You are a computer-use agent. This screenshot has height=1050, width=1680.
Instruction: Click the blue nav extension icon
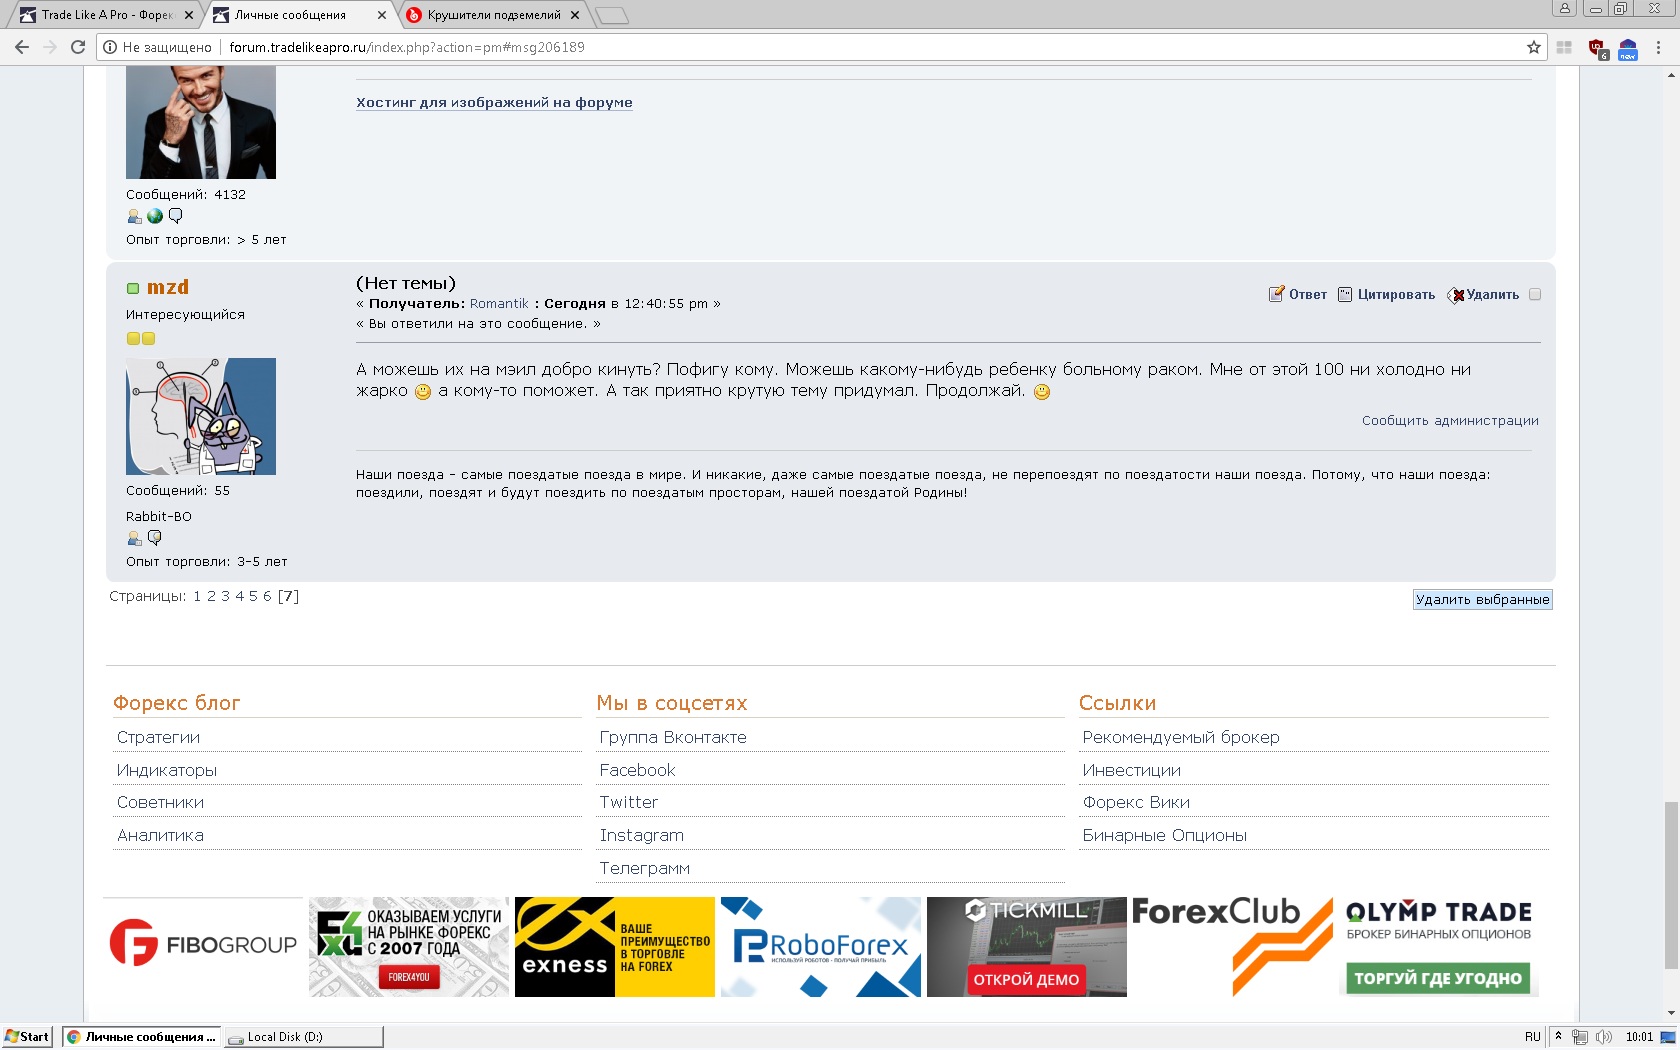coord(1628,48)
